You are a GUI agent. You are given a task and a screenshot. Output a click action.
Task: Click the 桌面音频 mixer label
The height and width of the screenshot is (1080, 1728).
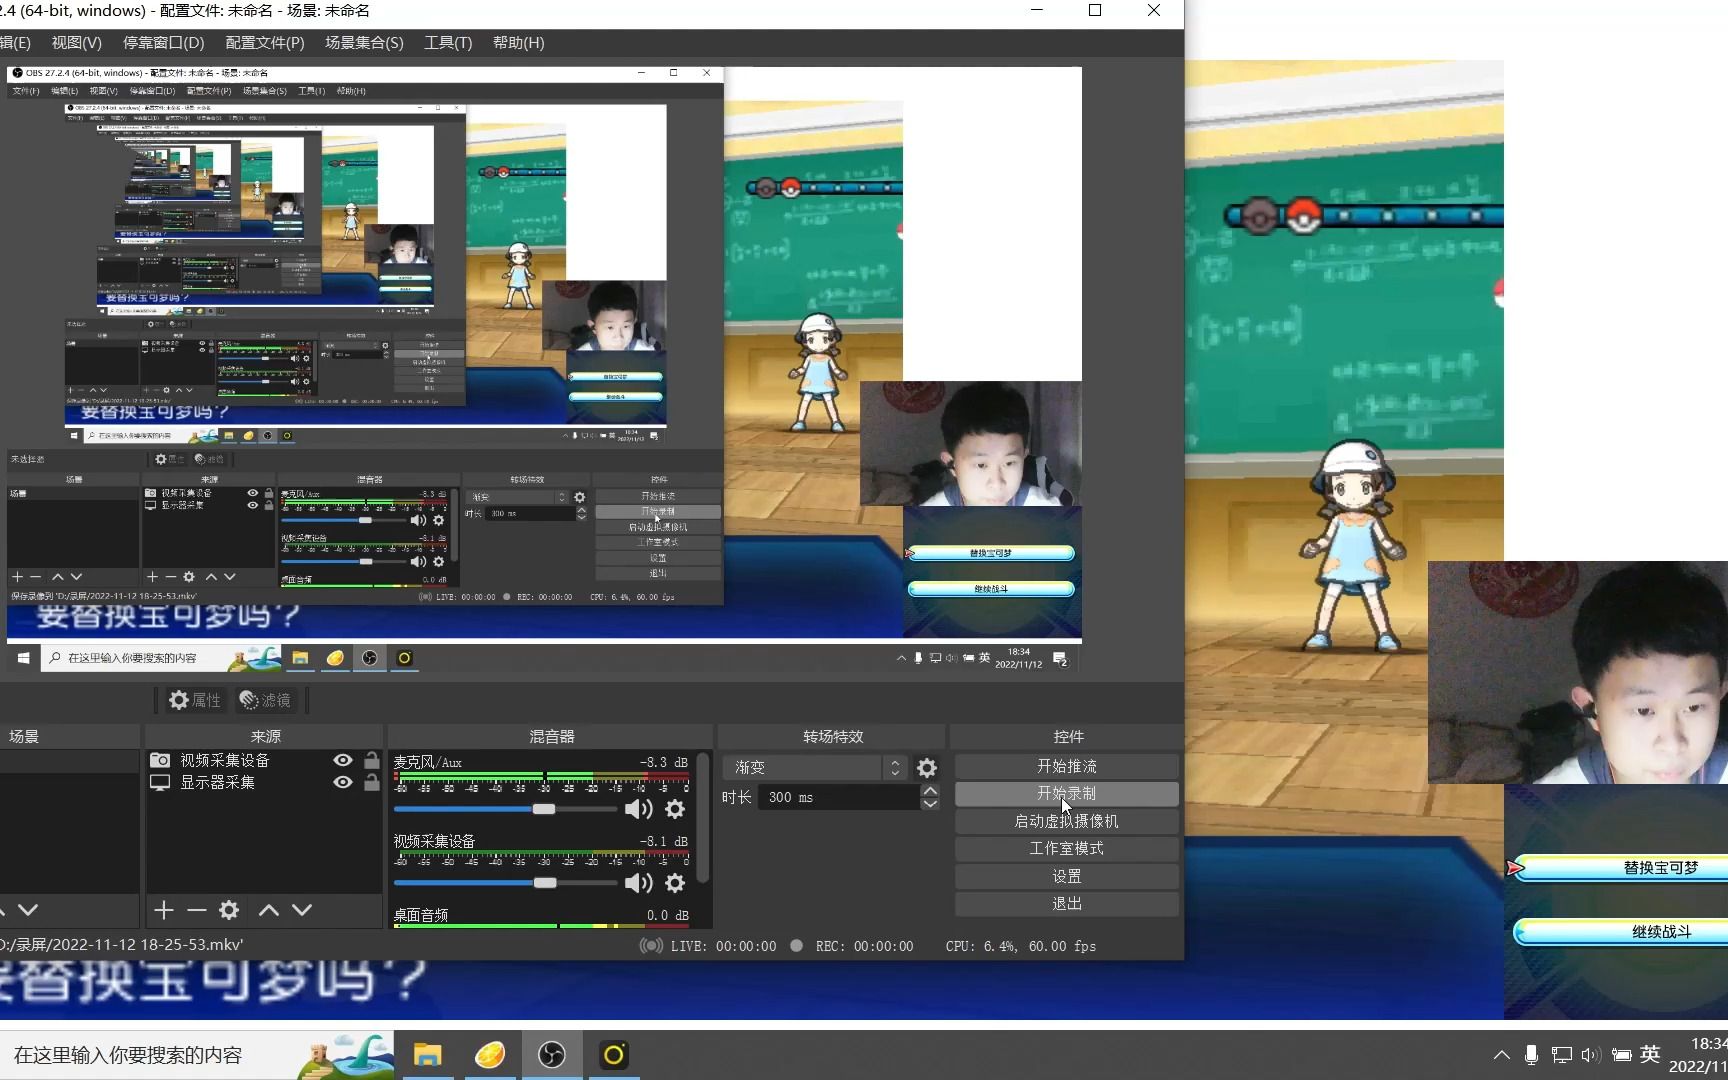coord(421,915)
